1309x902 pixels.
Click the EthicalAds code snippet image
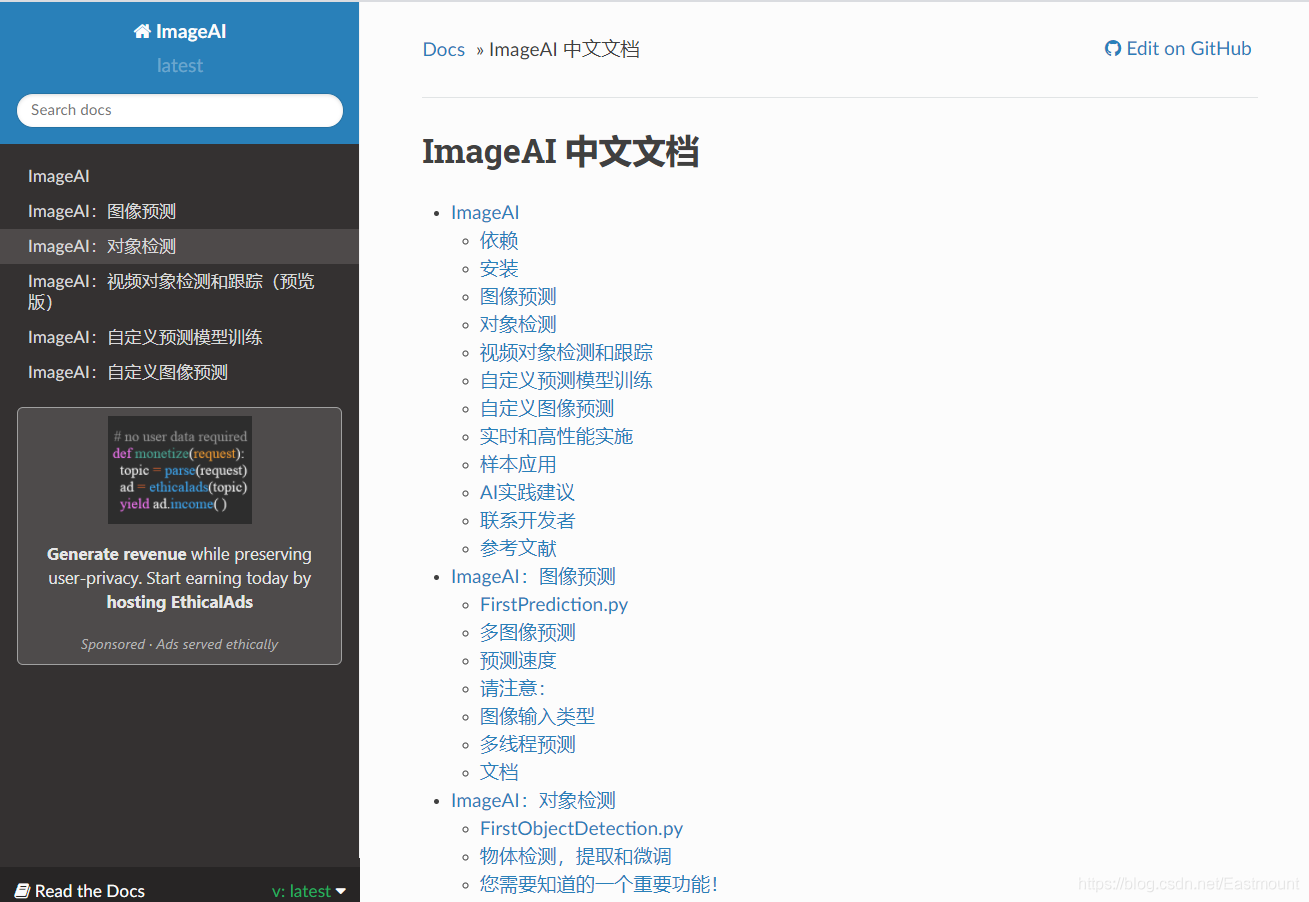click(180, 470)
